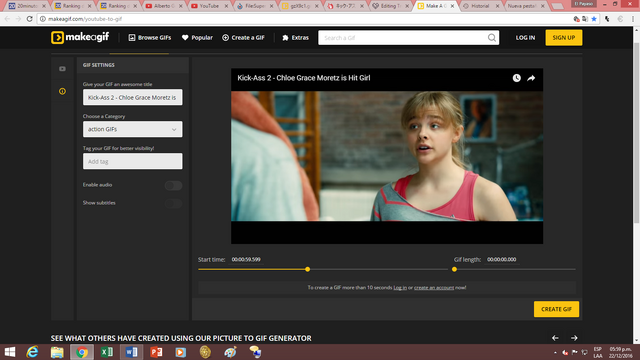Click the browser back arrow
This screenshot has width=640, height=360.
click(x=7, y=19)
